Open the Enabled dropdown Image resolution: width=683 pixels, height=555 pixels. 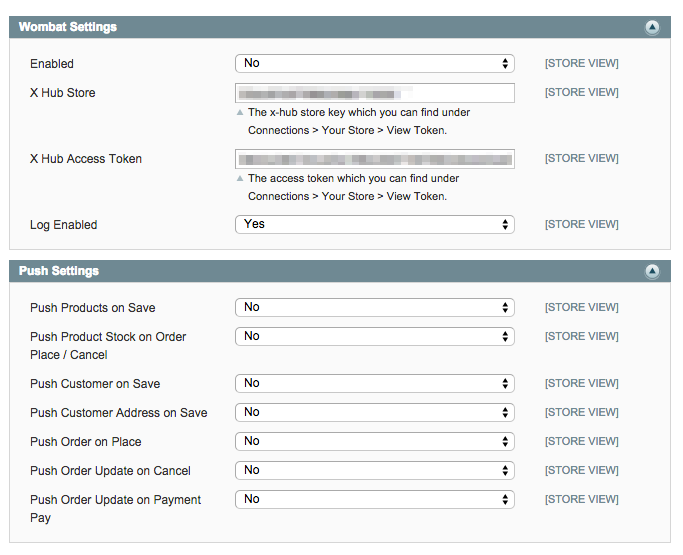pyautogui.click(x=375, y=64)
